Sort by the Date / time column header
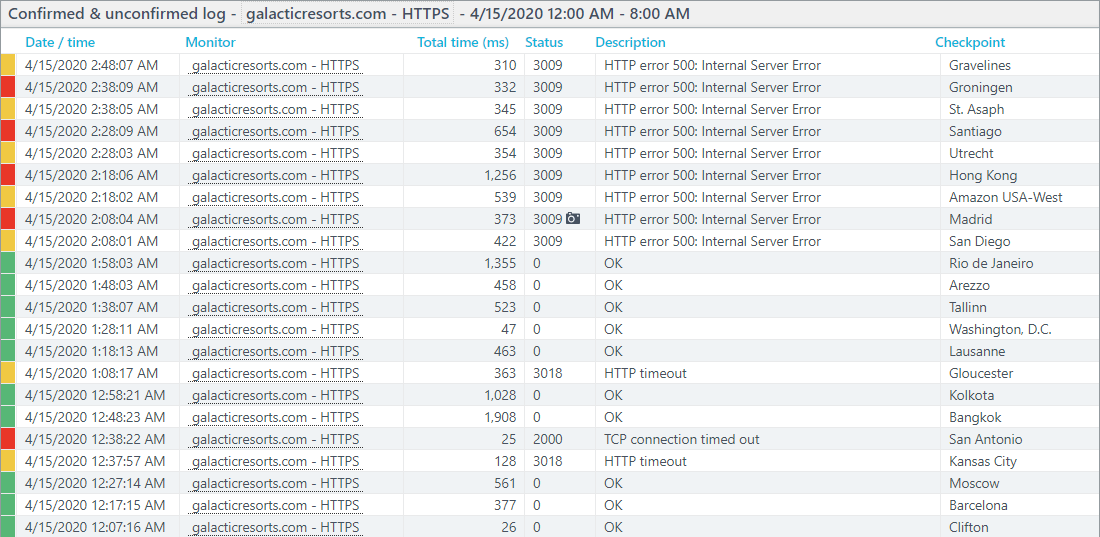Image resolution: width=1100 pixels, height=537 pixels. [x=60, y=42]
